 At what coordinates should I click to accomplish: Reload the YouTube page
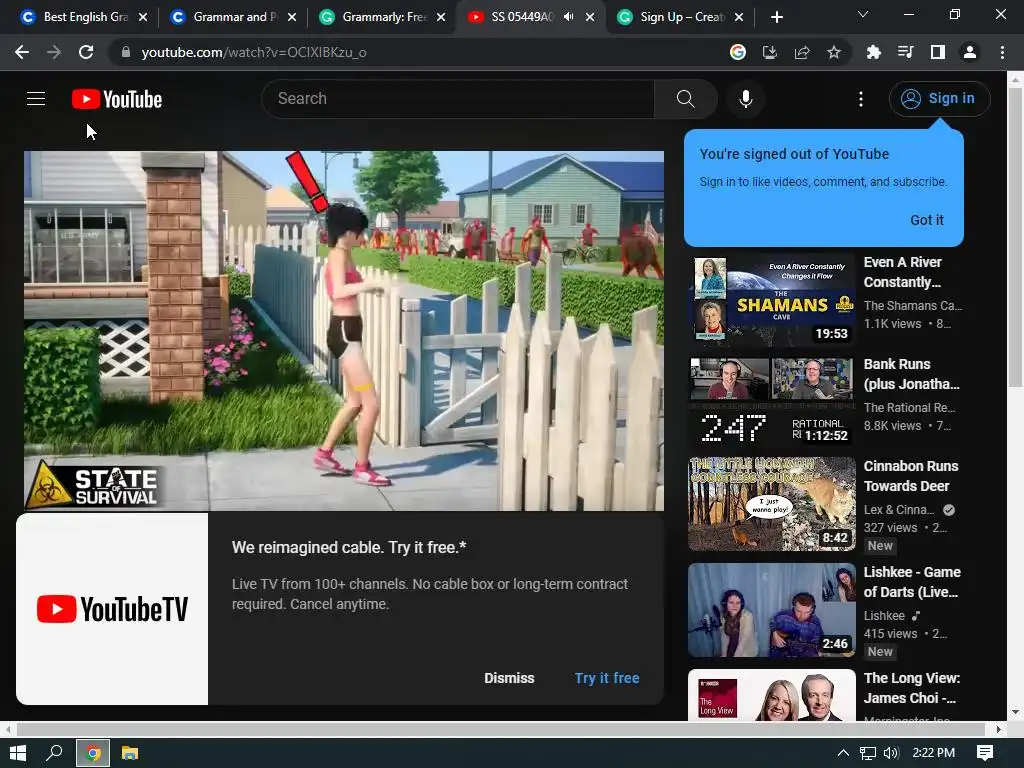point(86,52)
